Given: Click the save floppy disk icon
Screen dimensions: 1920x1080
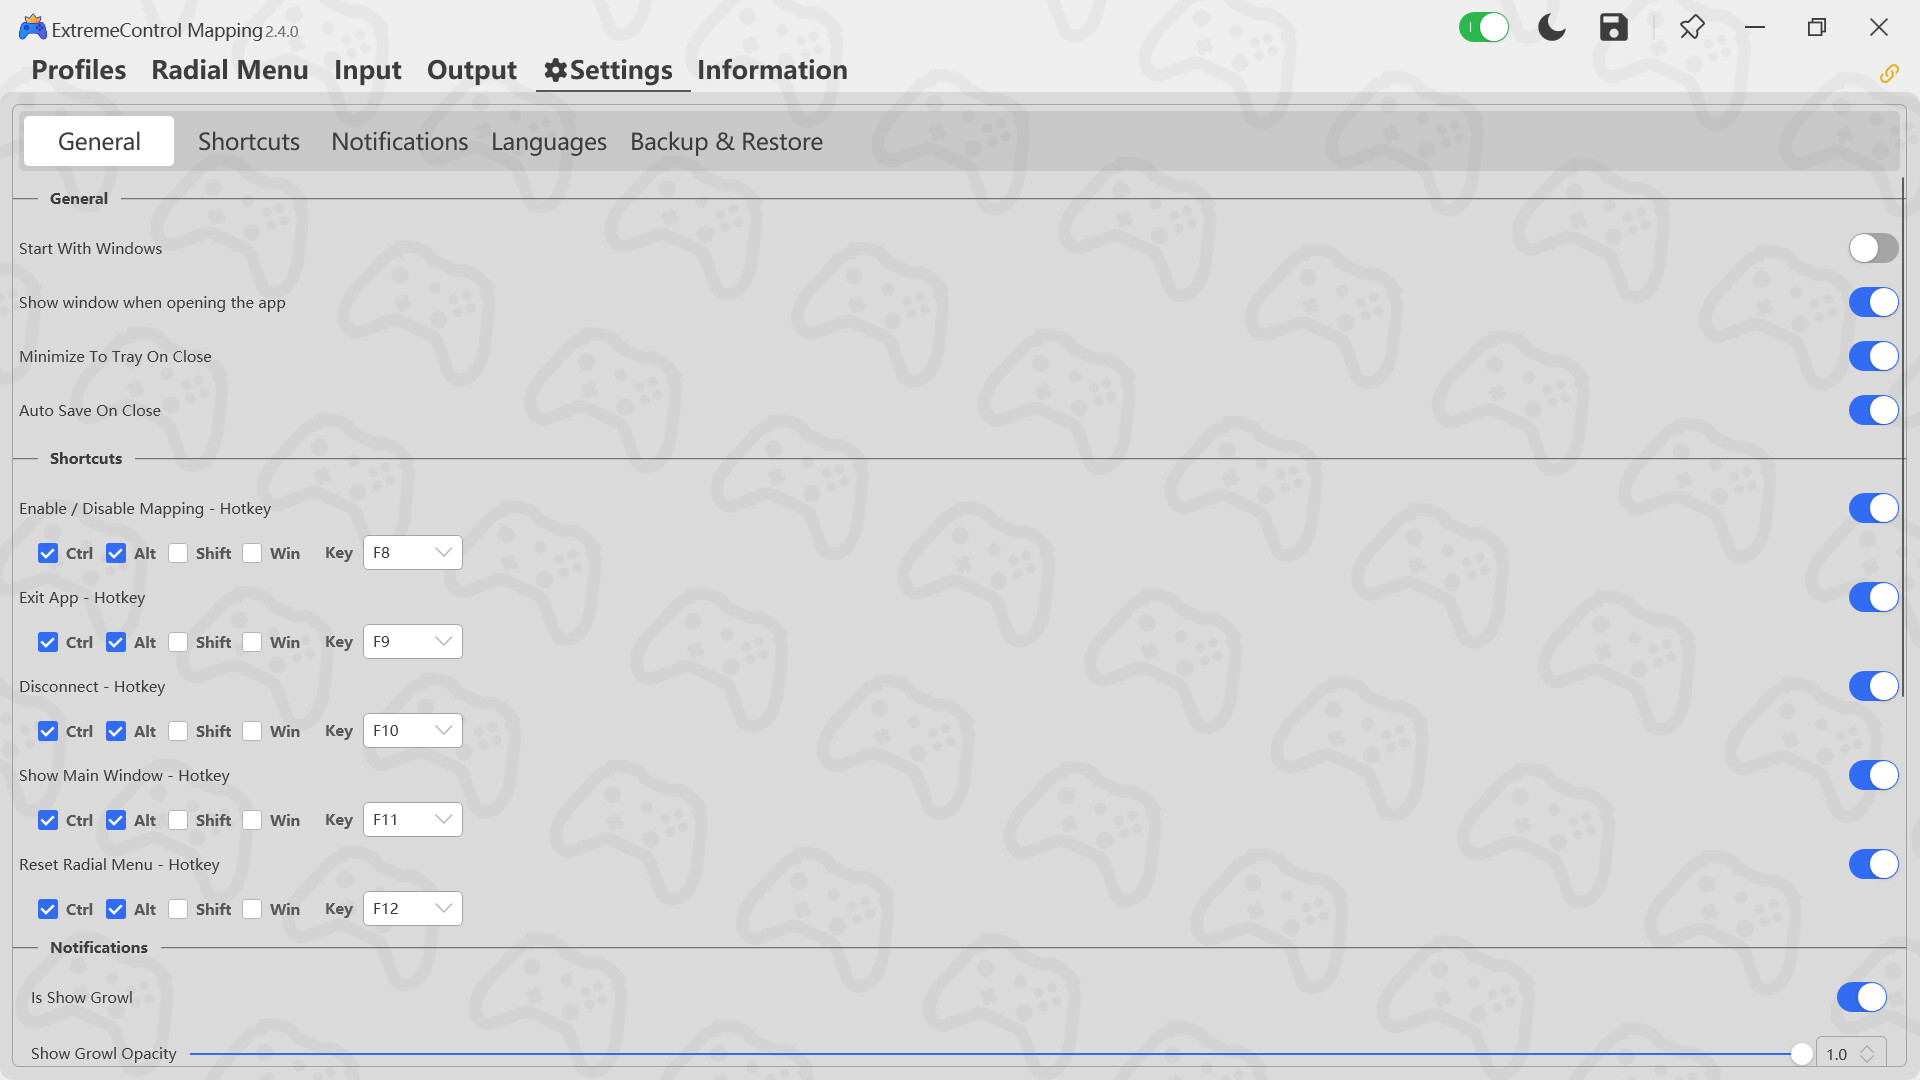Looking at the screenshot, I should point(1614,27).
